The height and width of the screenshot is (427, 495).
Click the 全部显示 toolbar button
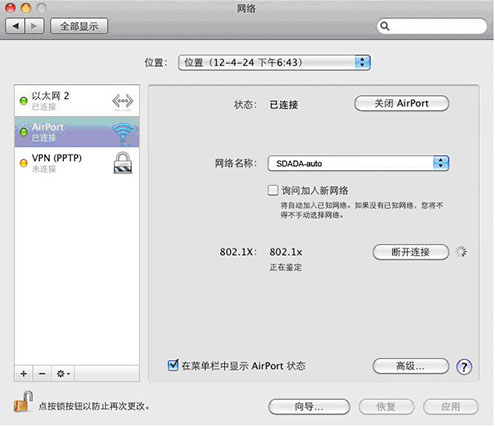(79, 26)
